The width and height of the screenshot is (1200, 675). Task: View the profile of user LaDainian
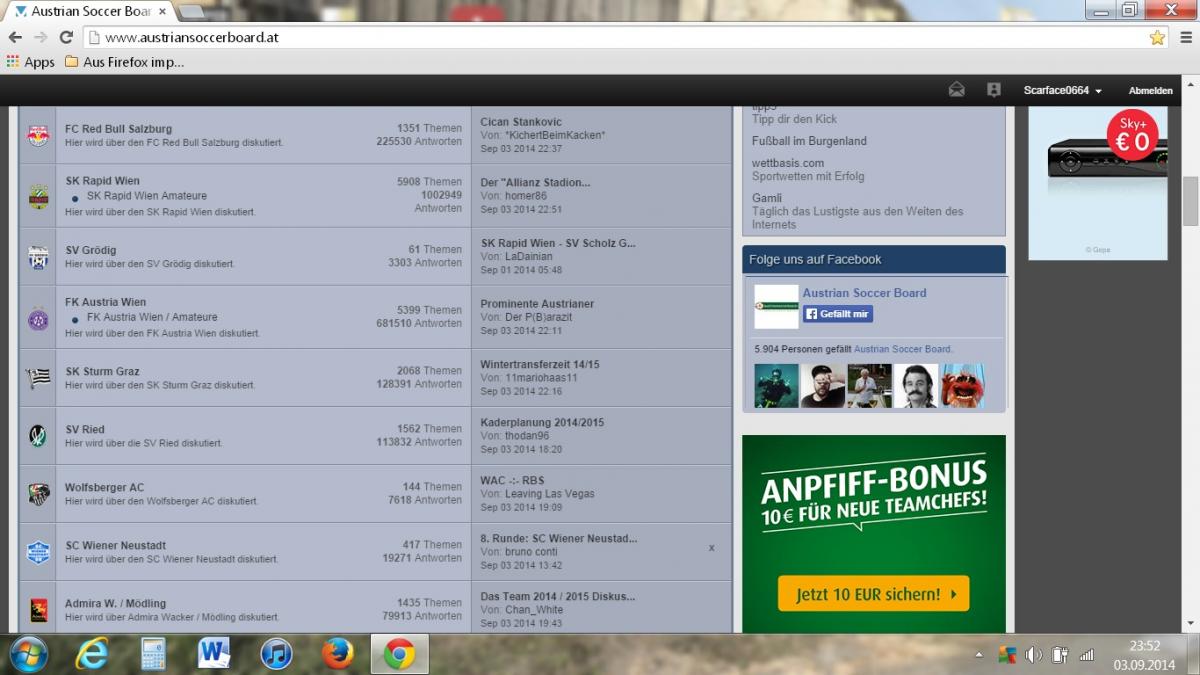(x=529, y=257)
